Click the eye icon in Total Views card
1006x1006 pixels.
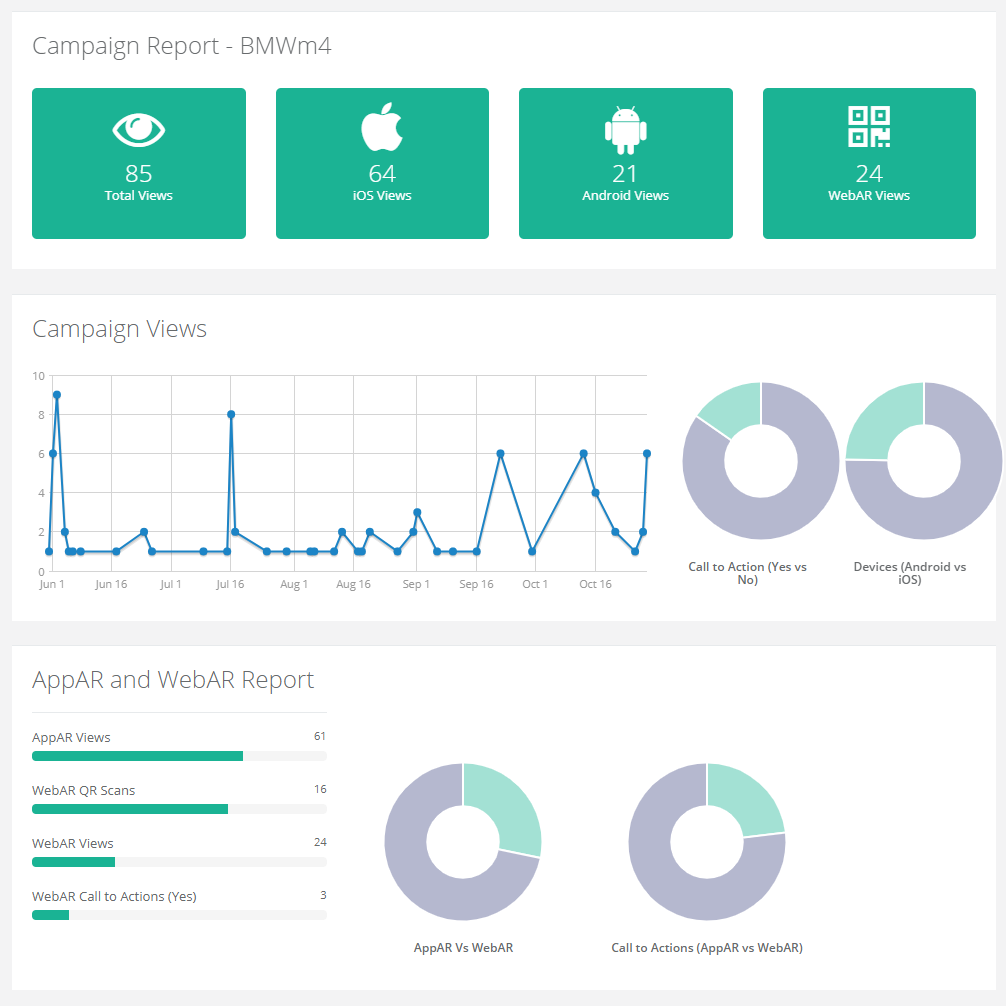(139, 129)
